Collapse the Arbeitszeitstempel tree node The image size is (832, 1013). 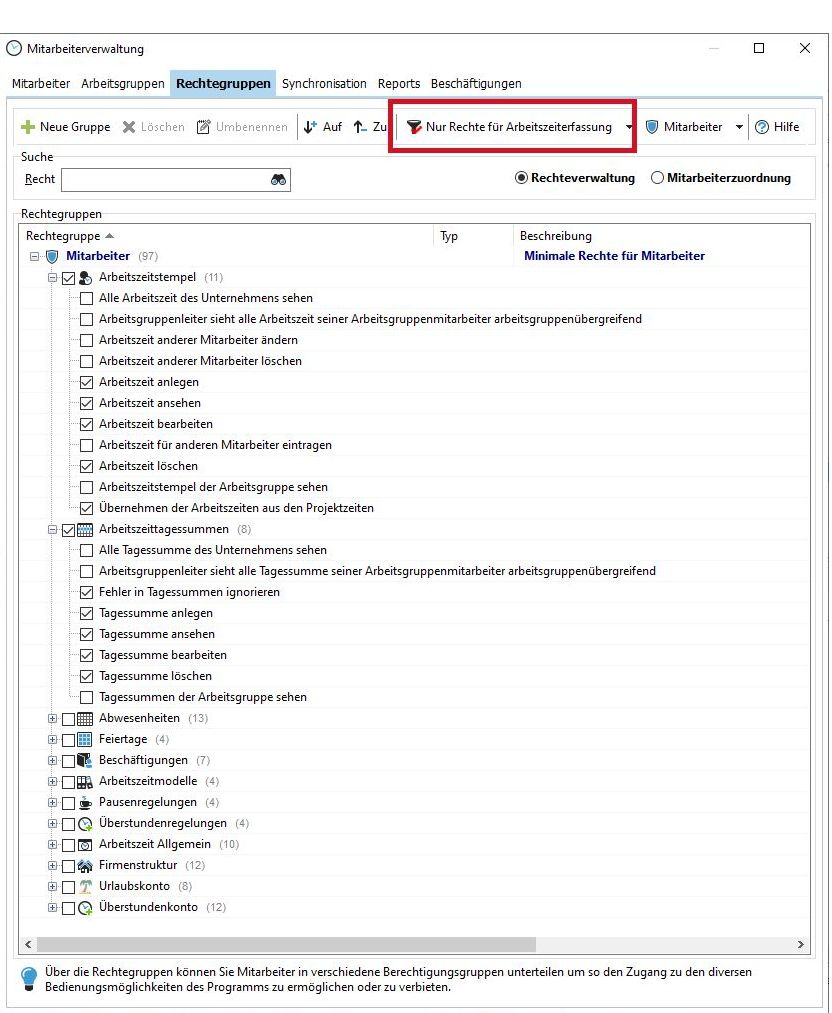(x=53, y=277)
